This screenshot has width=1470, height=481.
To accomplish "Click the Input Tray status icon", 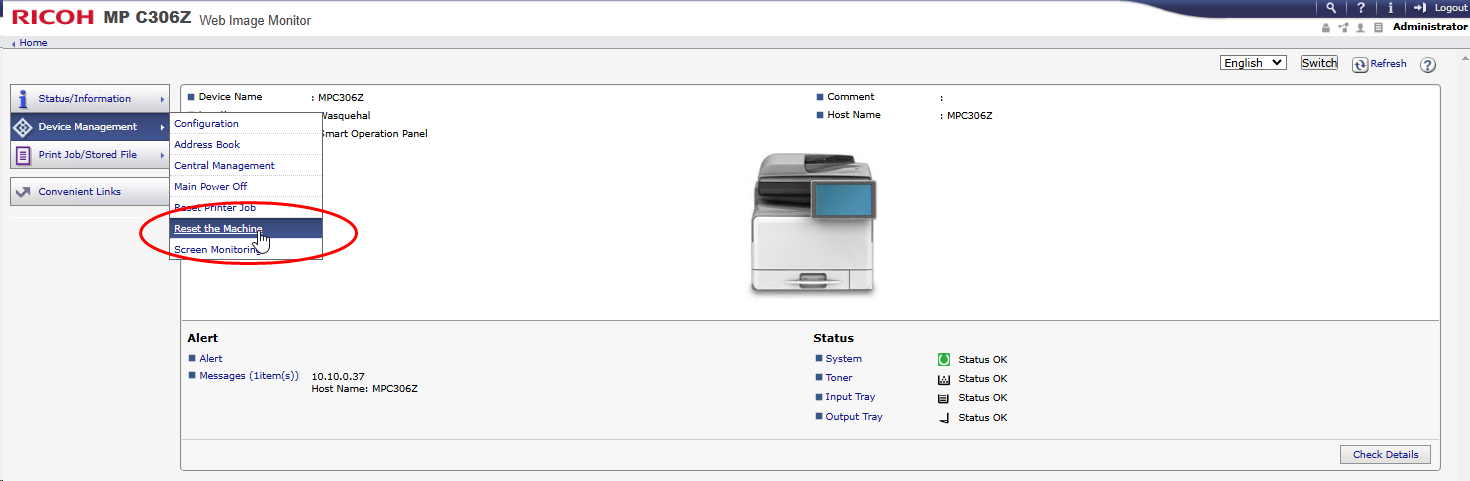I will pyautogui.click(x=943, y=398).
